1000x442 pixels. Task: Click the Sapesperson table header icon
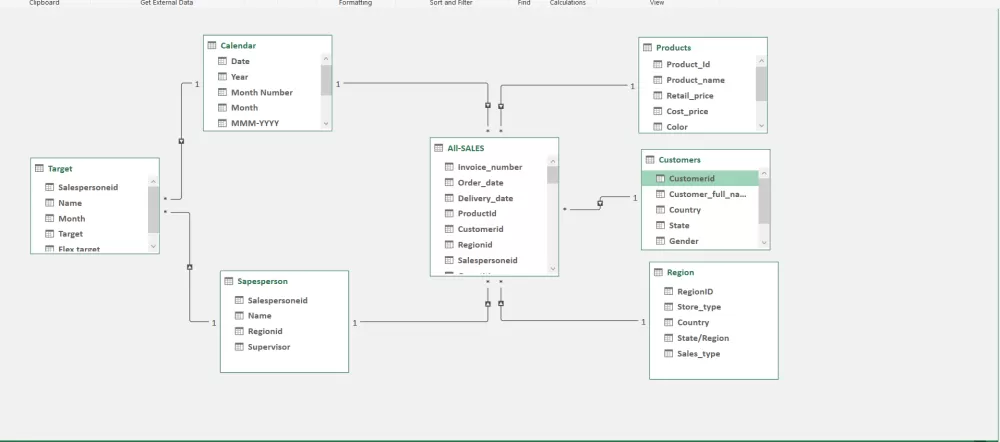[228, 281]
